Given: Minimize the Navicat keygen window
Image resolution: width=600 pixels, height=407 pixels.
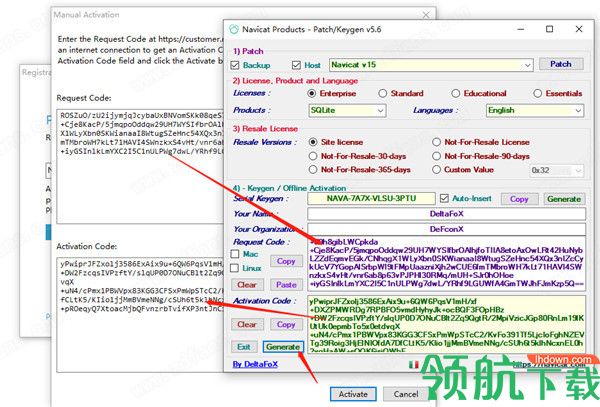Looking at the screenshot, I should click(x=521, y=29).
